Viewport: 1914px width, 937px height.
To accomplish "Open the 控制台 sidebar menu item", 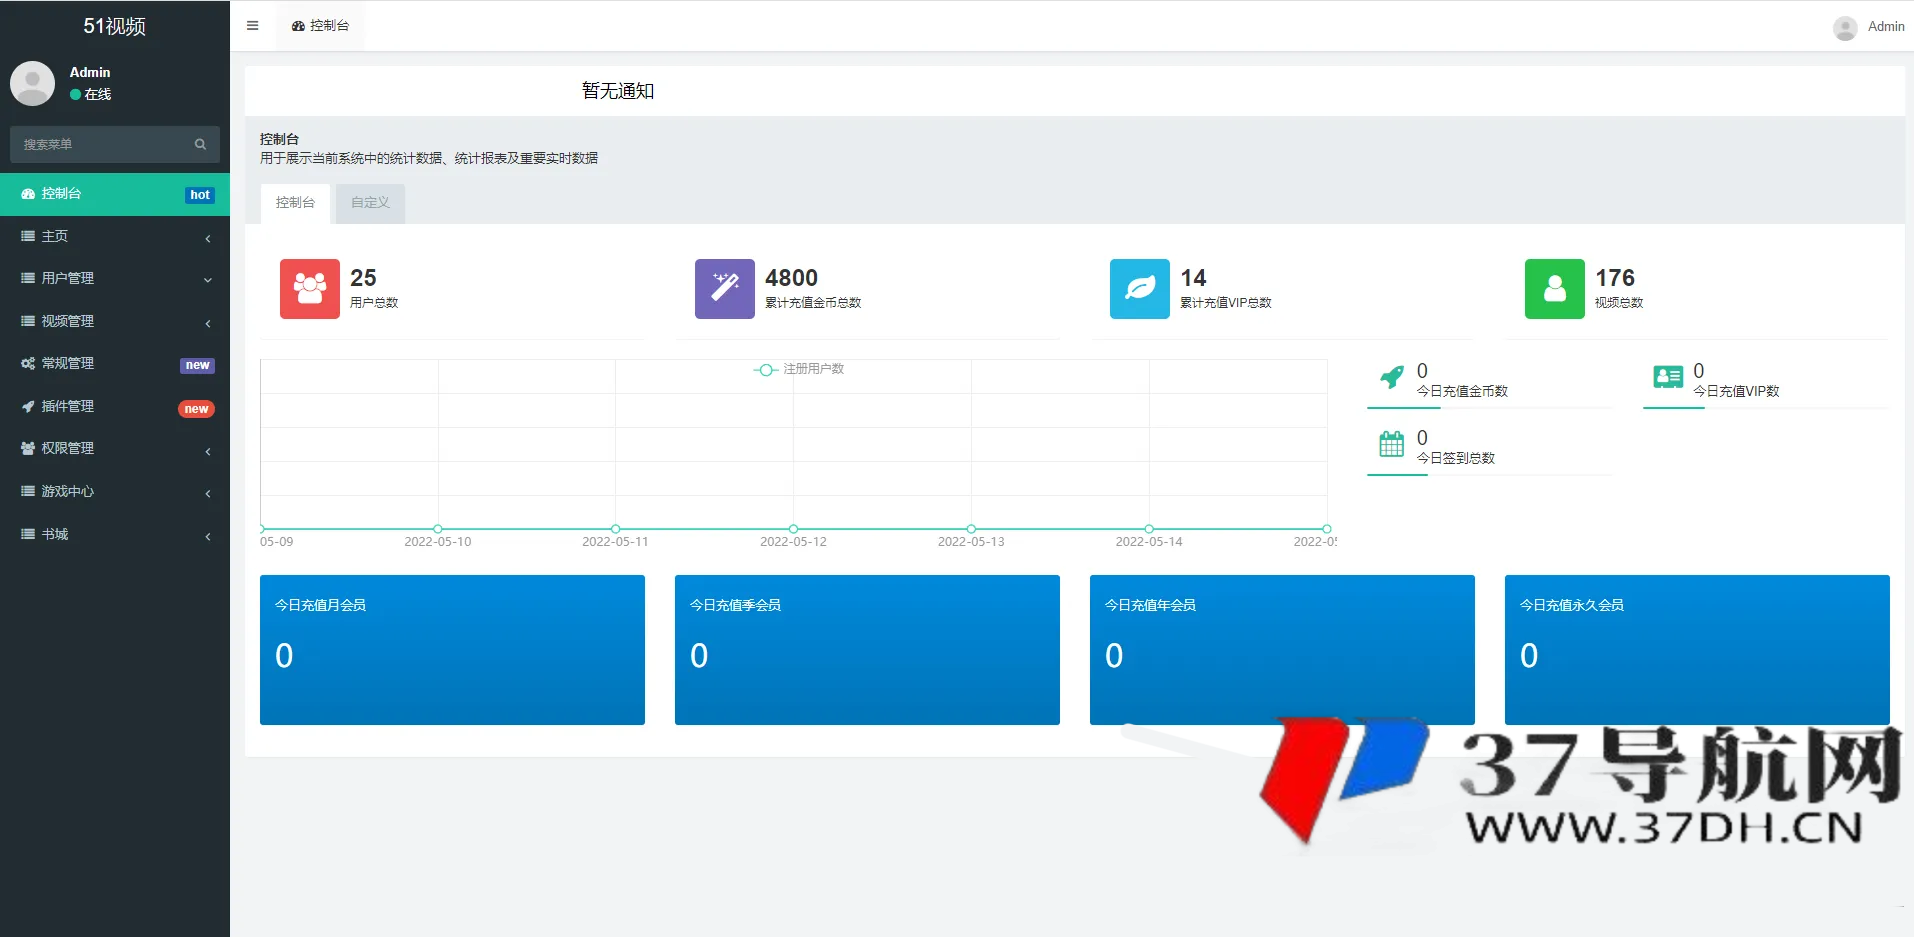I will tap(115, 194).
